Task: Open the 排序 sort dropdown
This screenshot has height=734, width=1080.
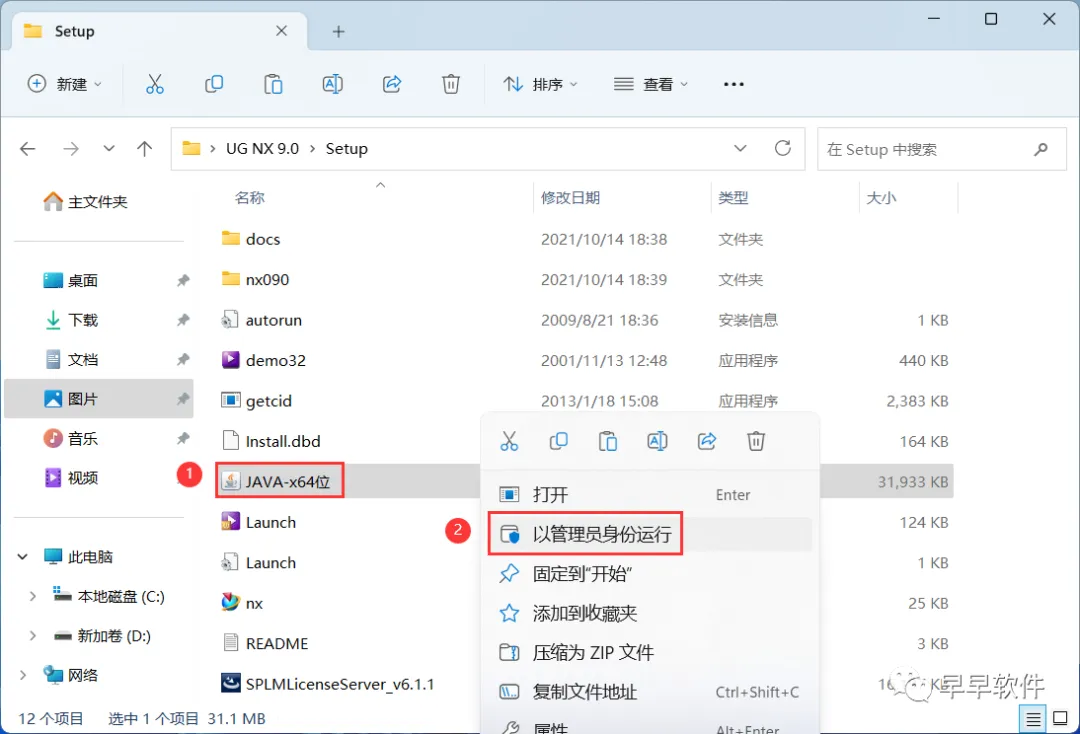Action: (540, 84)
